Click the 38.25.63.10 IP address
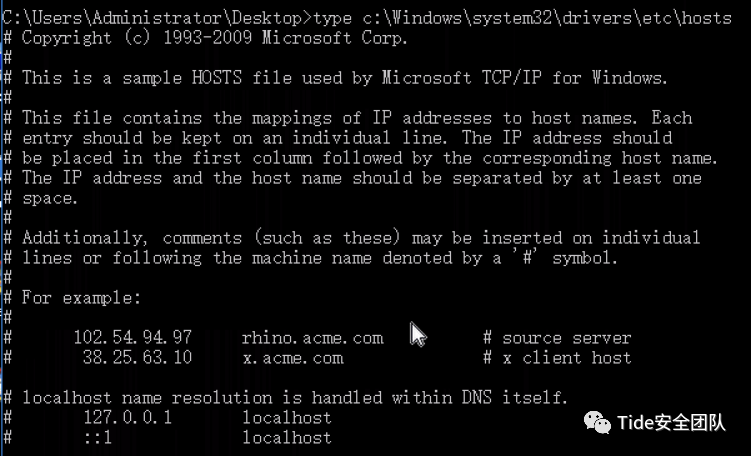 pyautogui.click(x=137, y=357)
